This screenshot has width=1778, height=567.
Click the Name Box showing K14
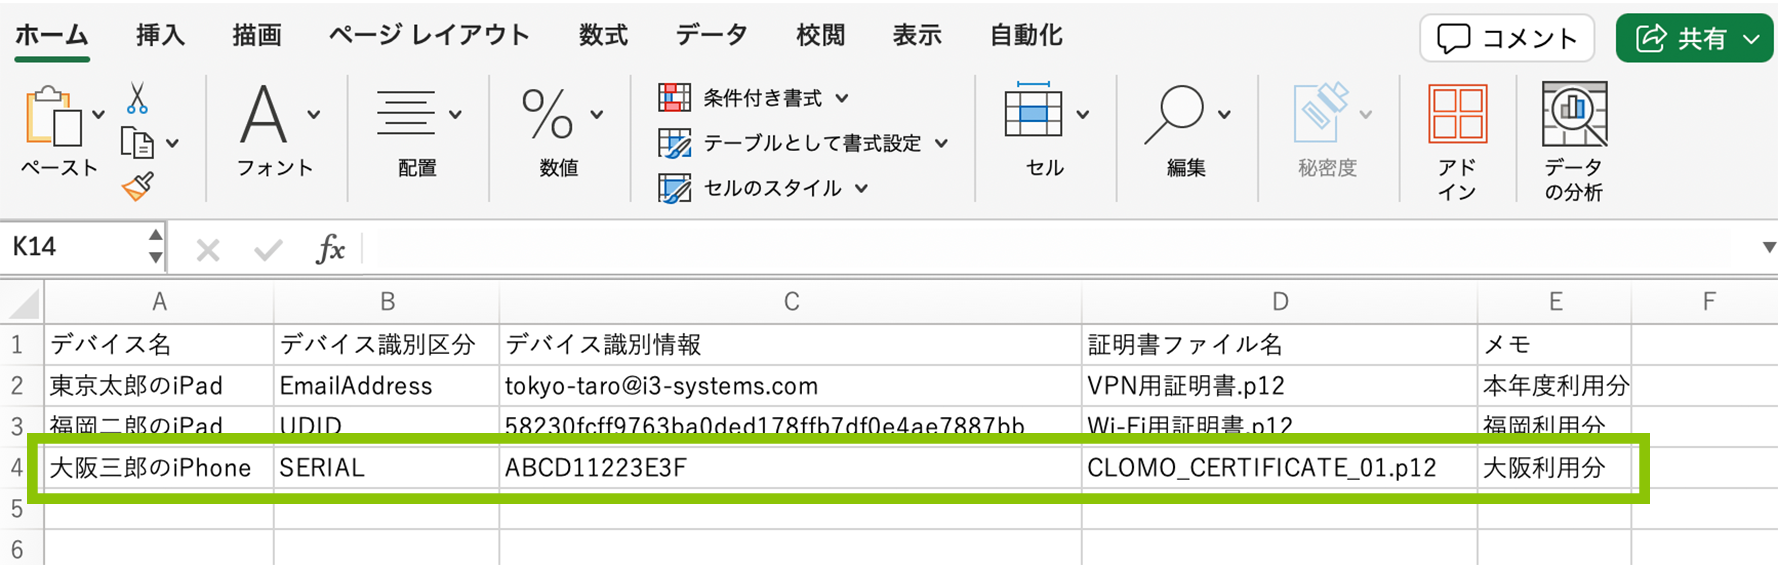(72, 247)
